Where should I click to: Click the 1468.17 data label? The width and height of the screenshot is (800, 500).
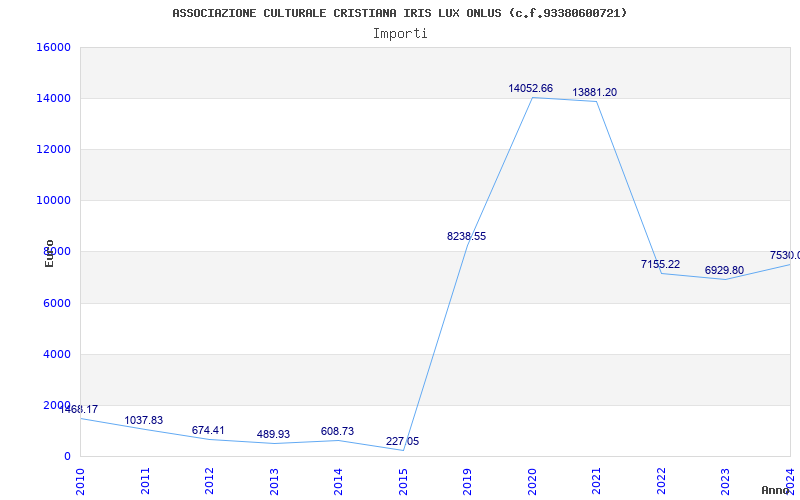pyautogui.click(x=79, y=409)
